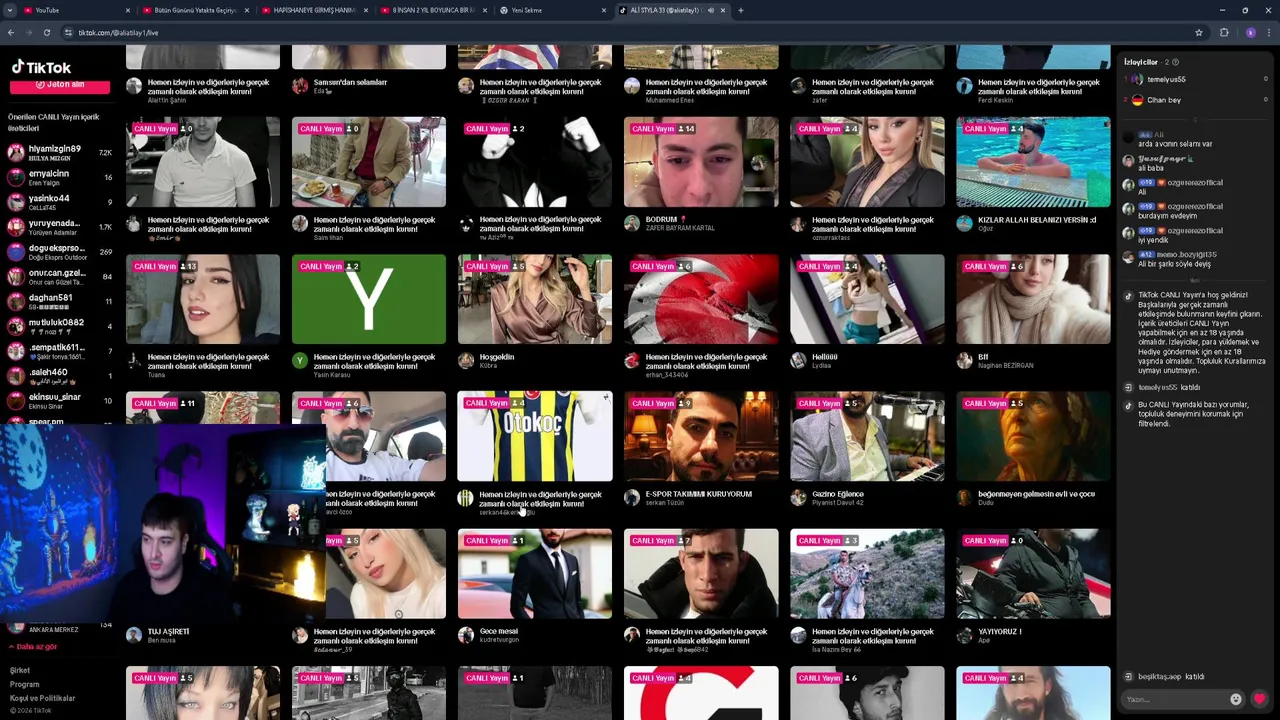Bookmark this page with star icon

(x=1199, y=32)
